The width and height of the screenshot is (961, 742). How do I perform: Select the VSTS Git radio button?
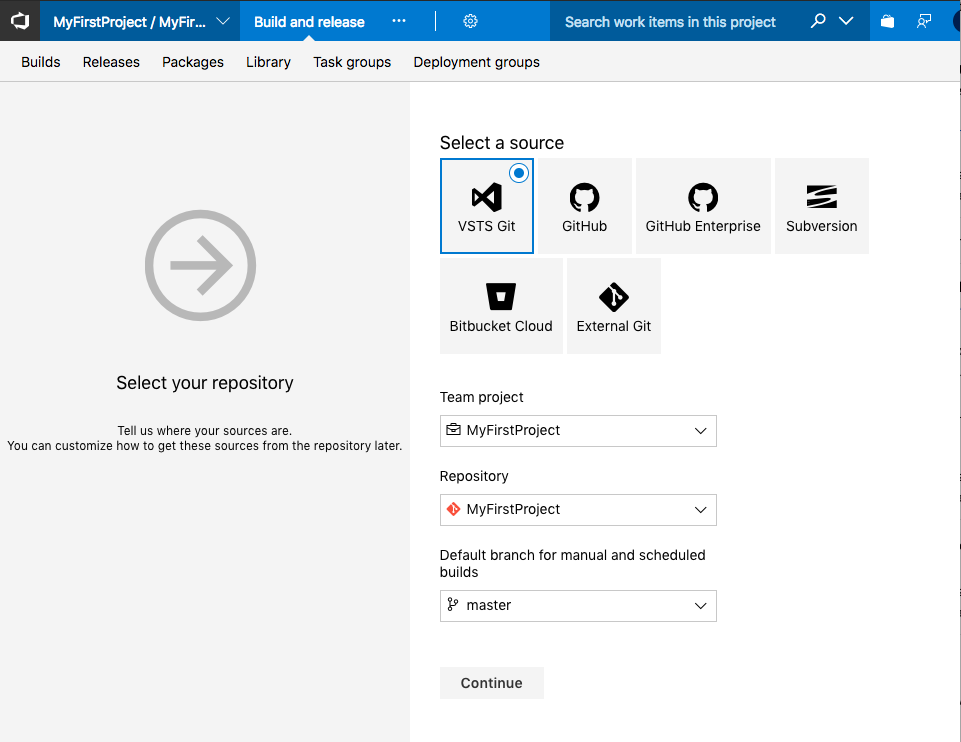coord(518,173)
